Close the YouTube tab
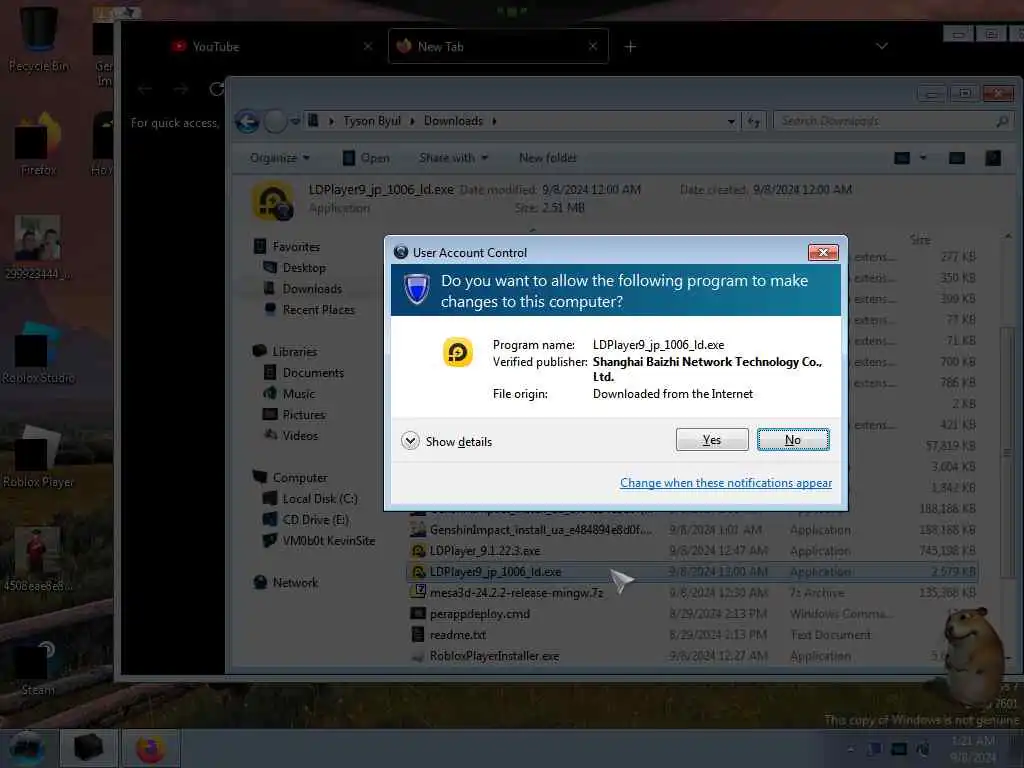1024x768 pixels. tap(368, 46)
